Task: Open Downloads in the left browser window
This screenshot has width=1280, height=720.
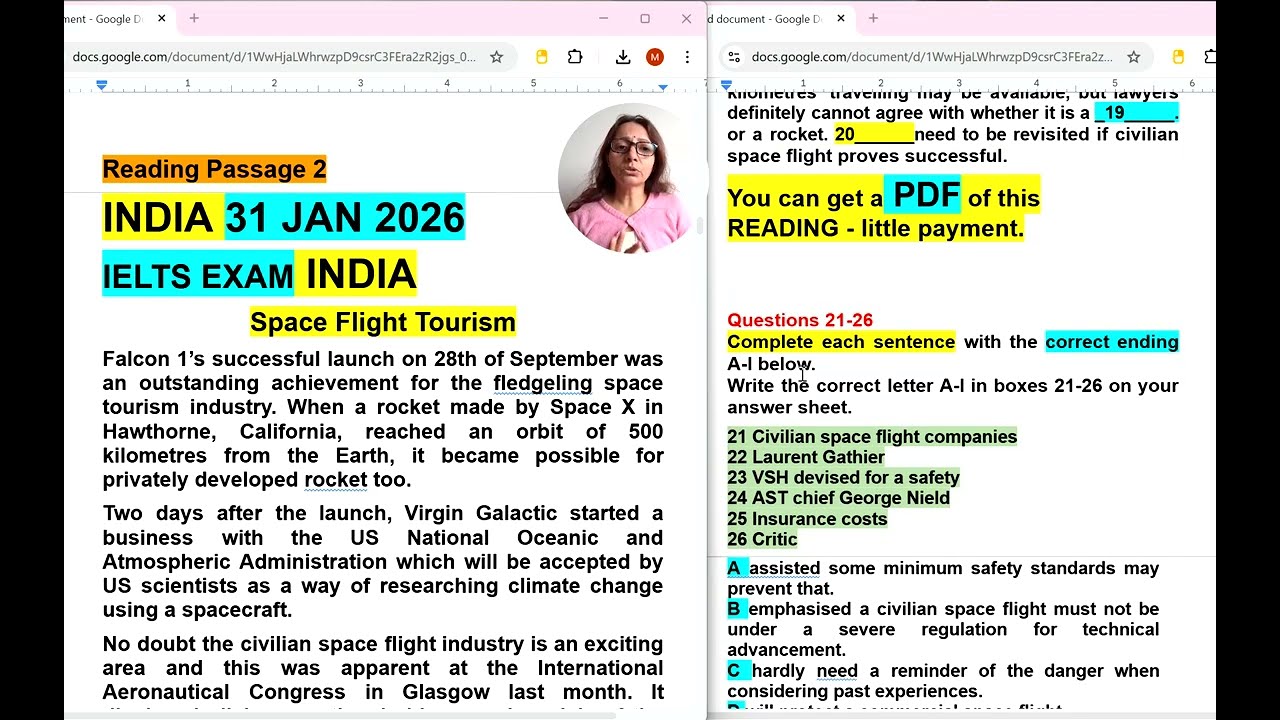Action: click(x=623, y=57)
